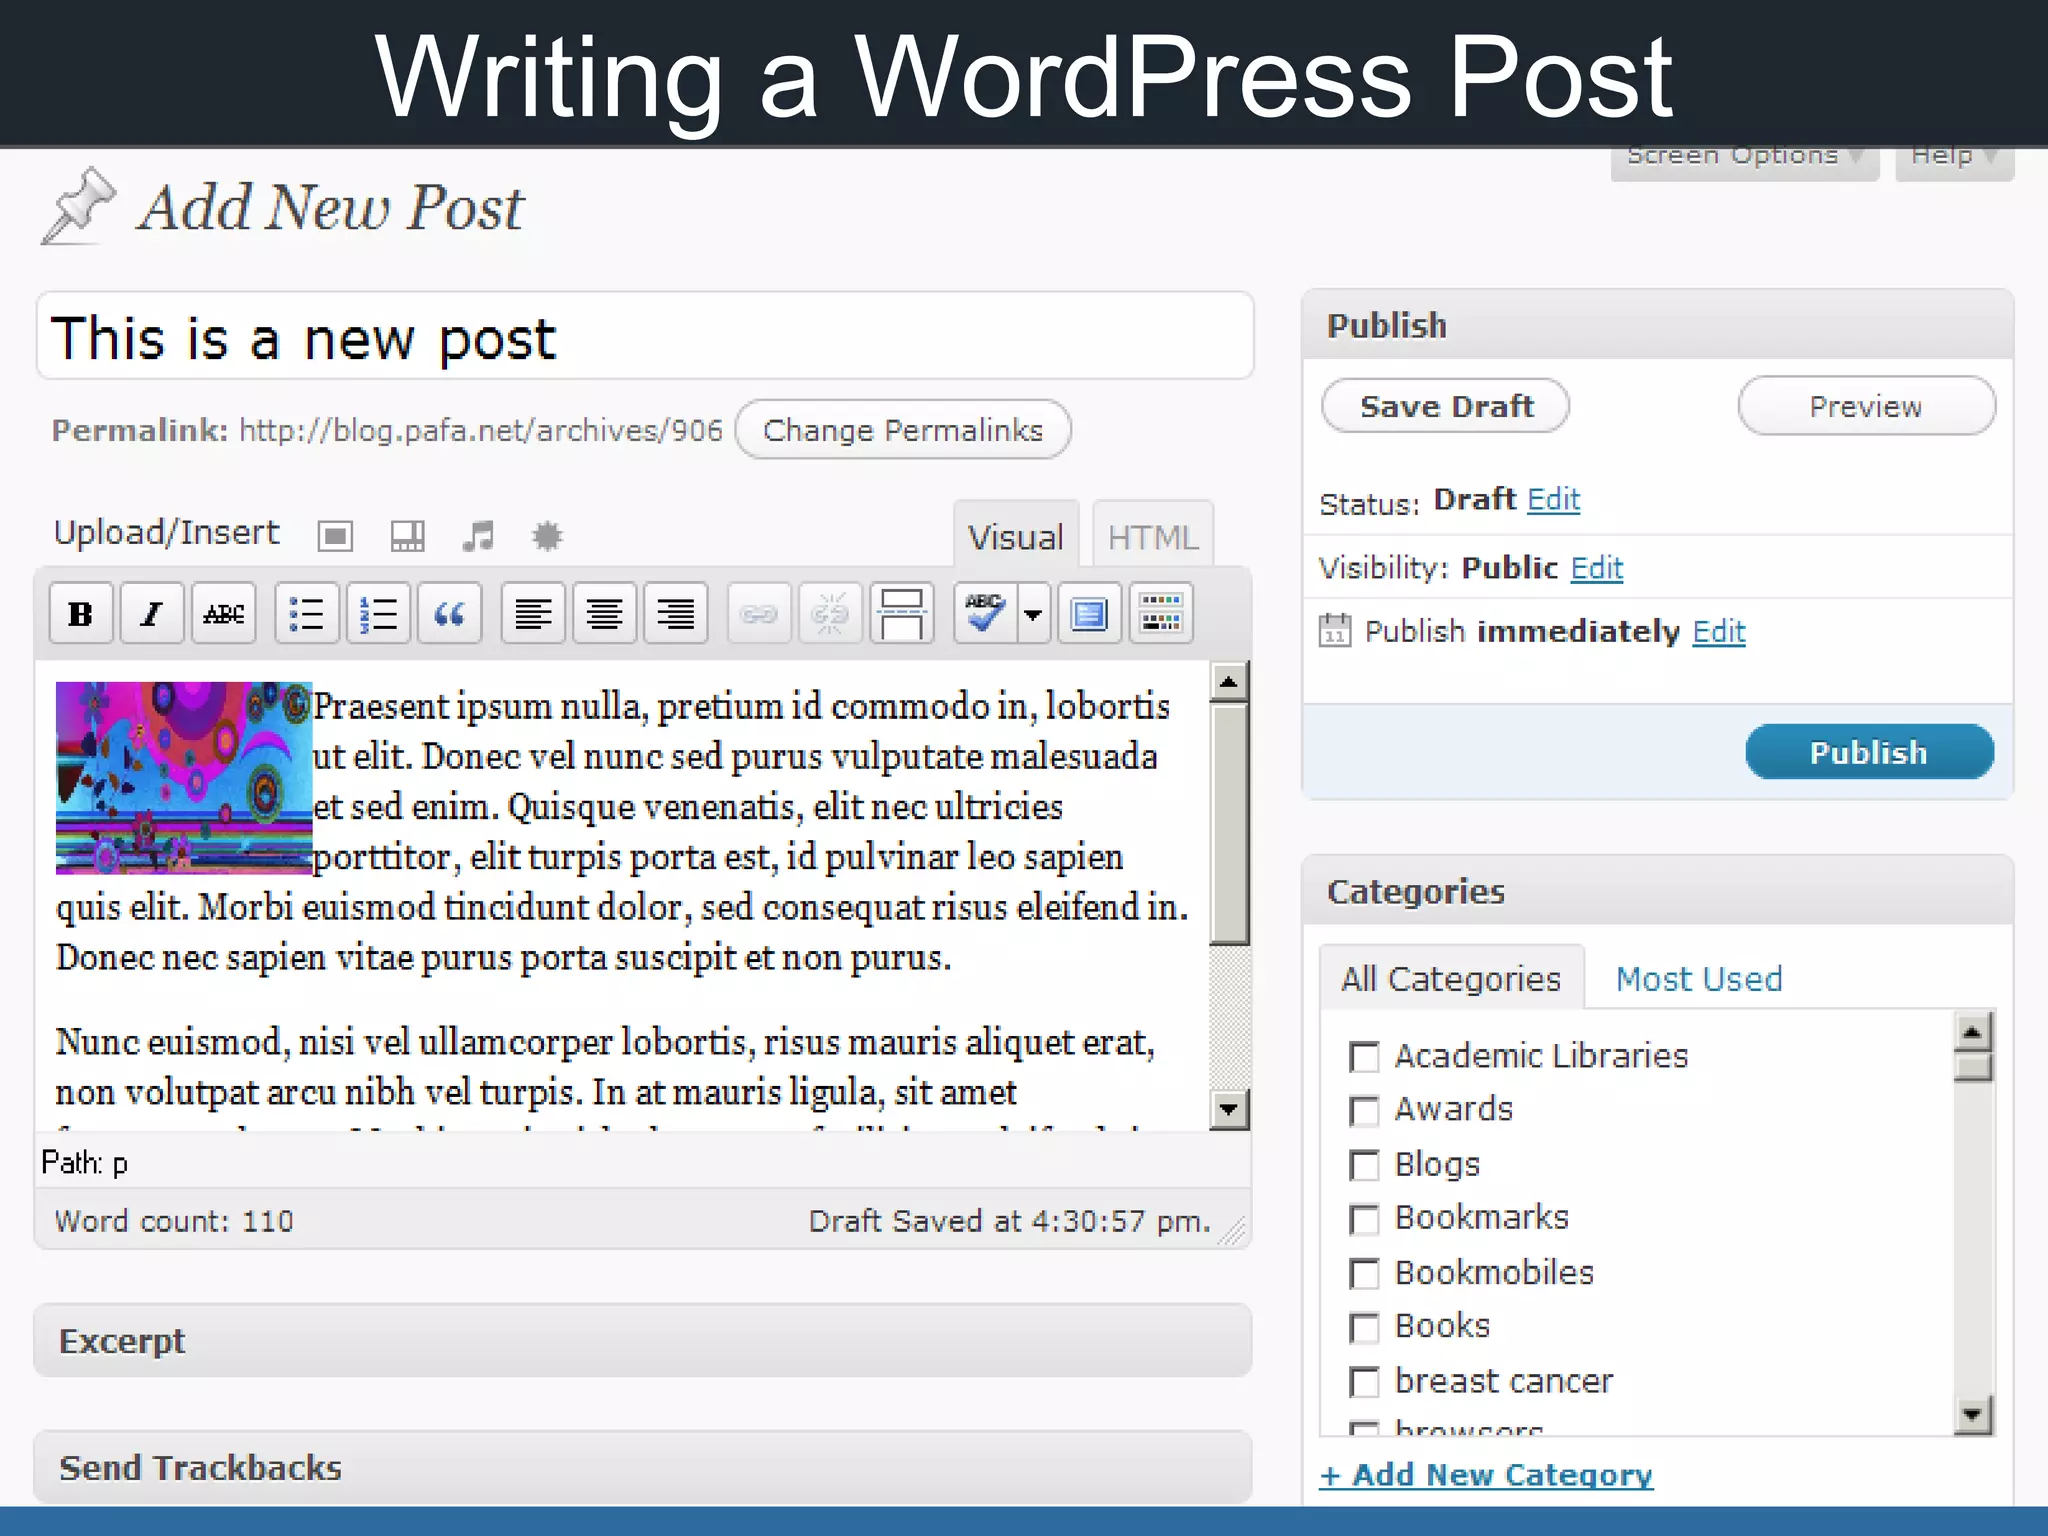Image resolution: width=2048 pixels, height=1536 pixels.
Task: Click the editor scrollbar down arrow
Action: point(1229,1109)
